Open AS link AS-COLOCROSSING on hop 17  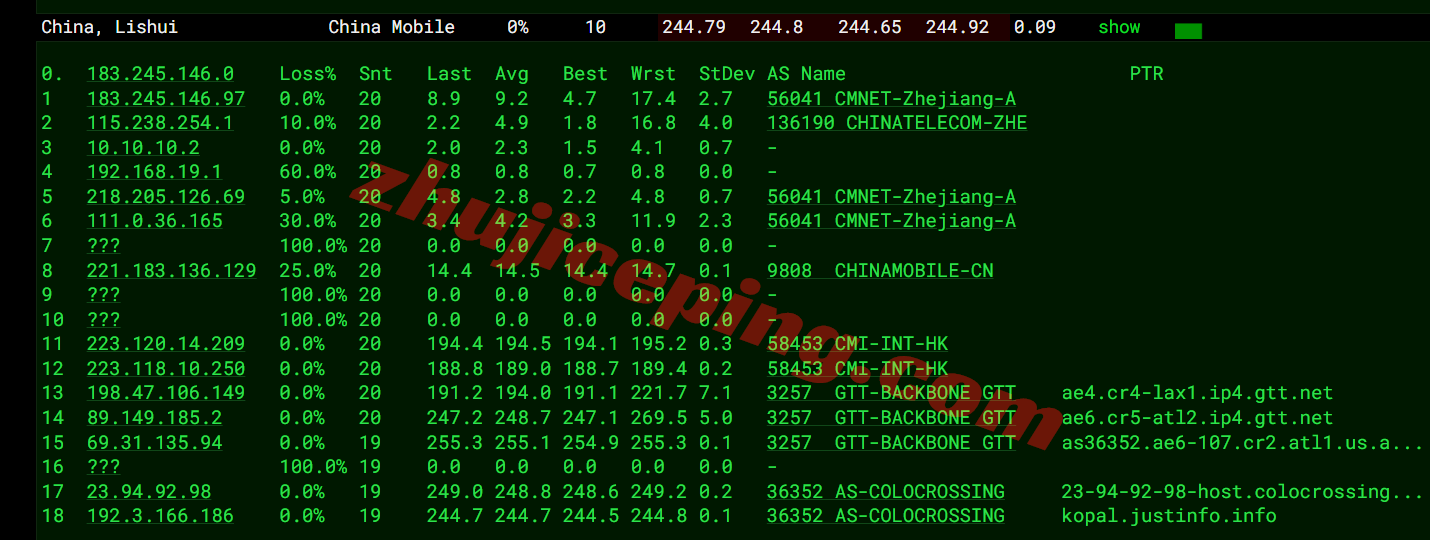click(886, 491)
